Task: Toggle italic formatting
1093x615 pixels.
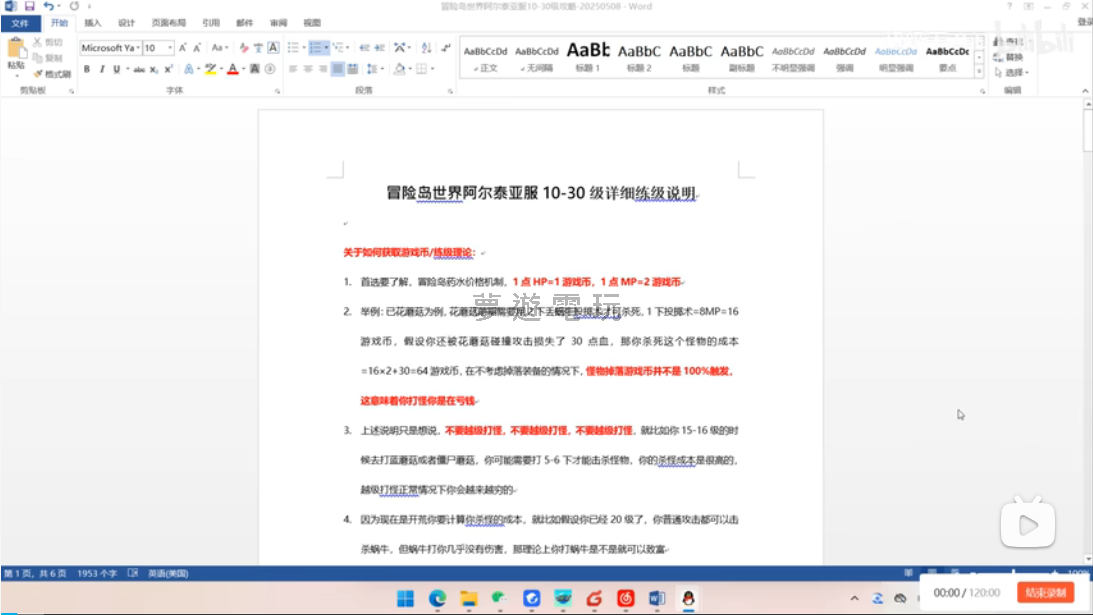Action: click(x=102, y=69)
